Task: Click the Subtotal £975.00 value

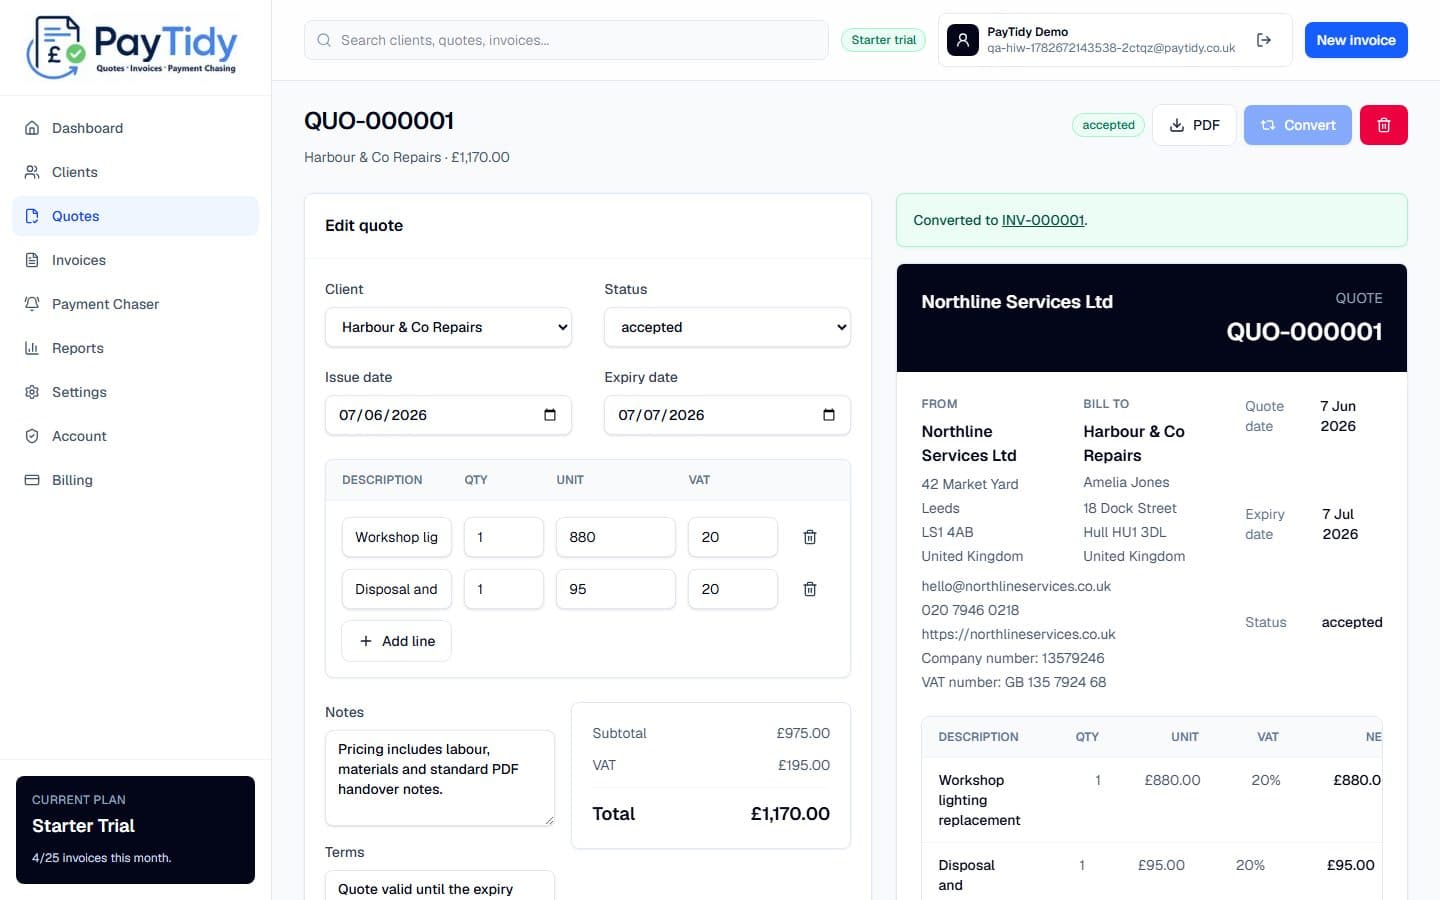Action: (803, 733)
